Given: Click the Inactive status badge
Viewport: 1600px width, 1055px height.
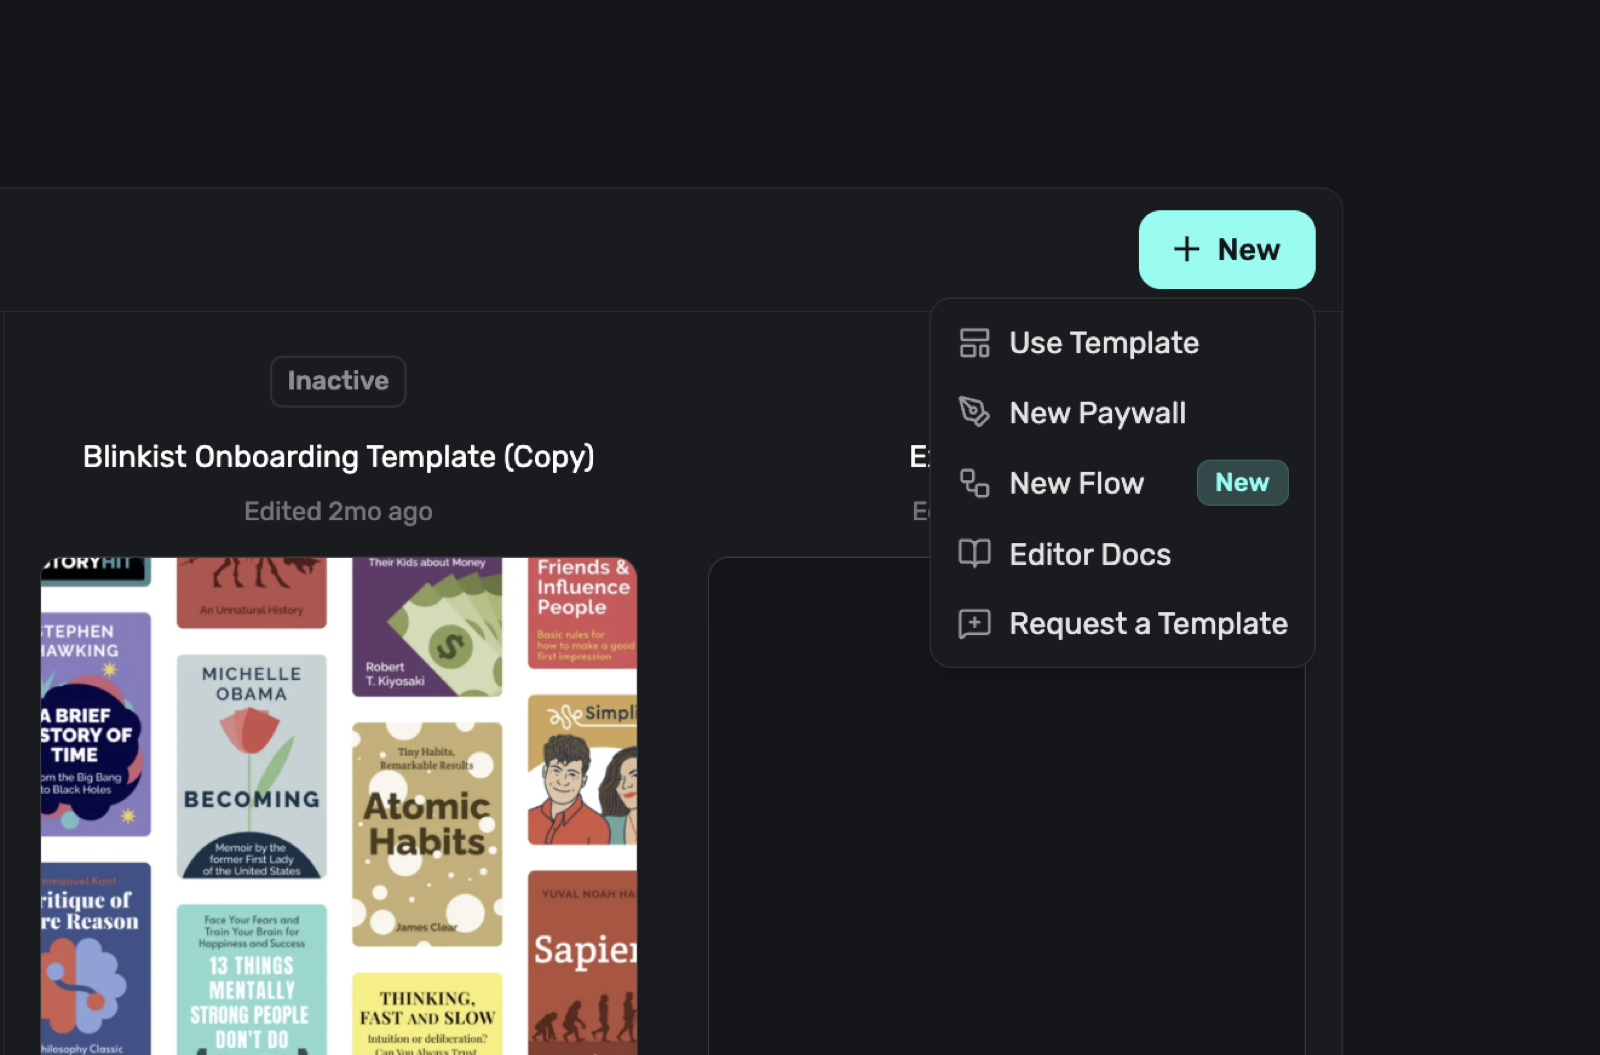Looking at the screenshot, I should coord(338,381).
